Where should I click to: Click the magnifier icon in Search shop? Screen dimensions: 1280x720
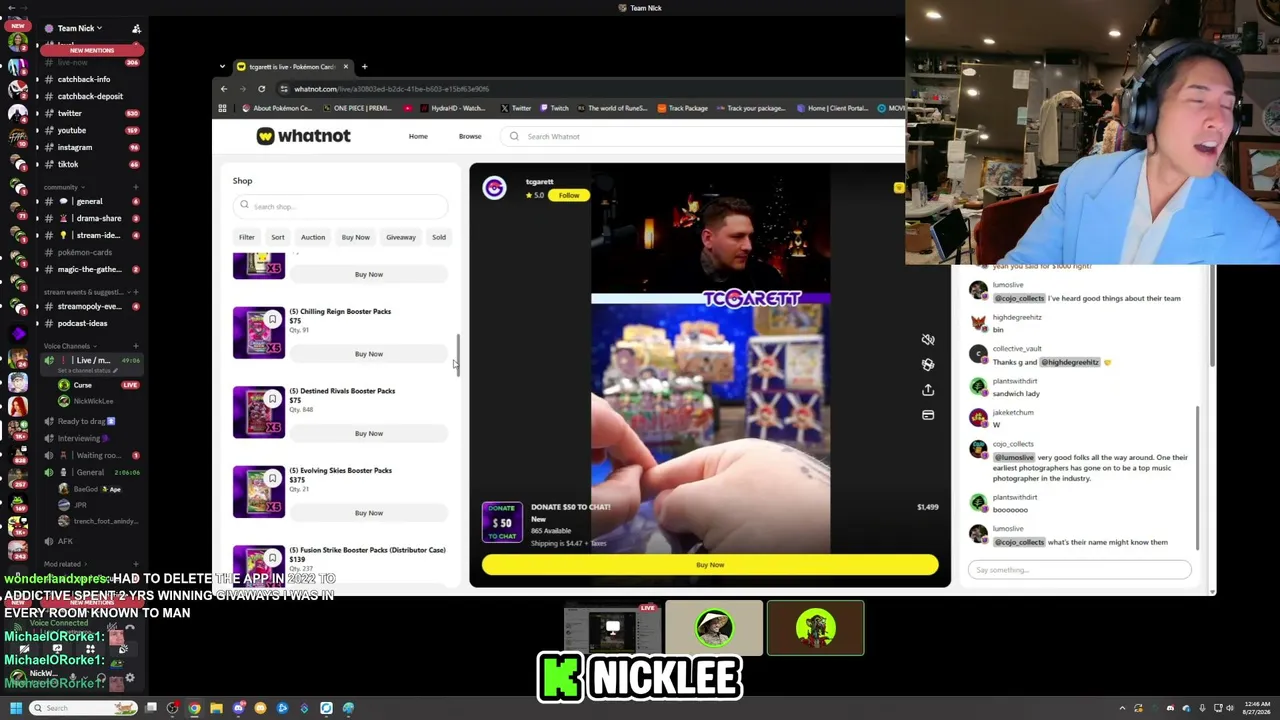[244, 206]
